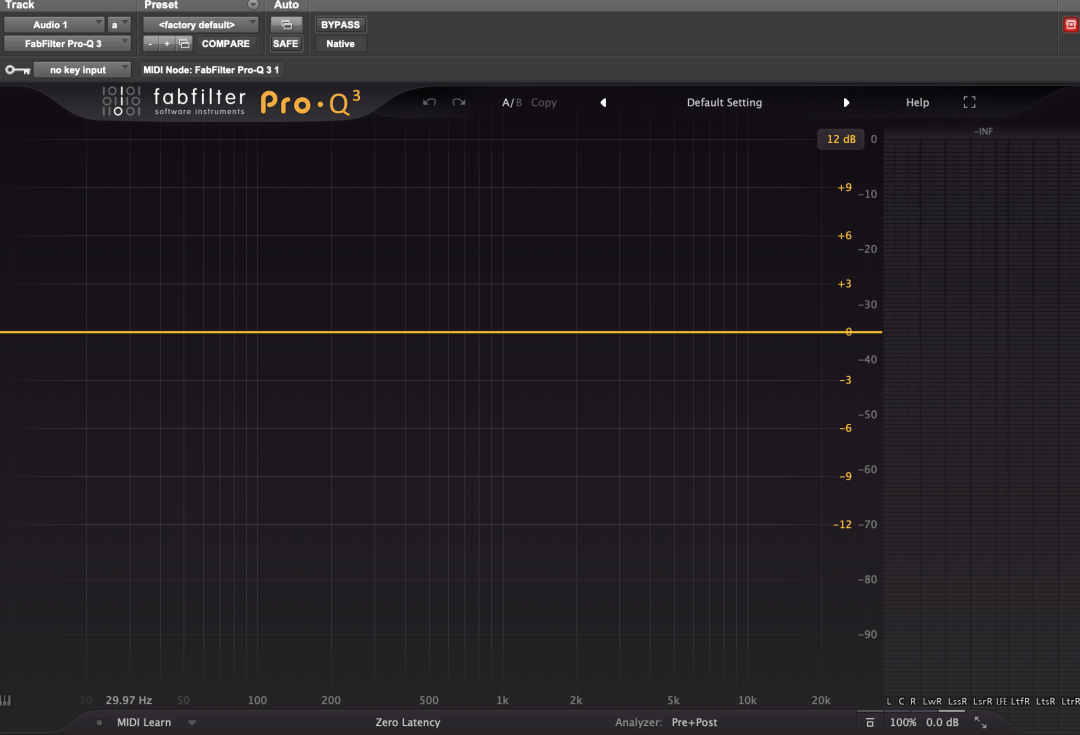Open the factory default preset dropdown
Image resolution: width=1080 pixels, height=735 pixels.
200,25
